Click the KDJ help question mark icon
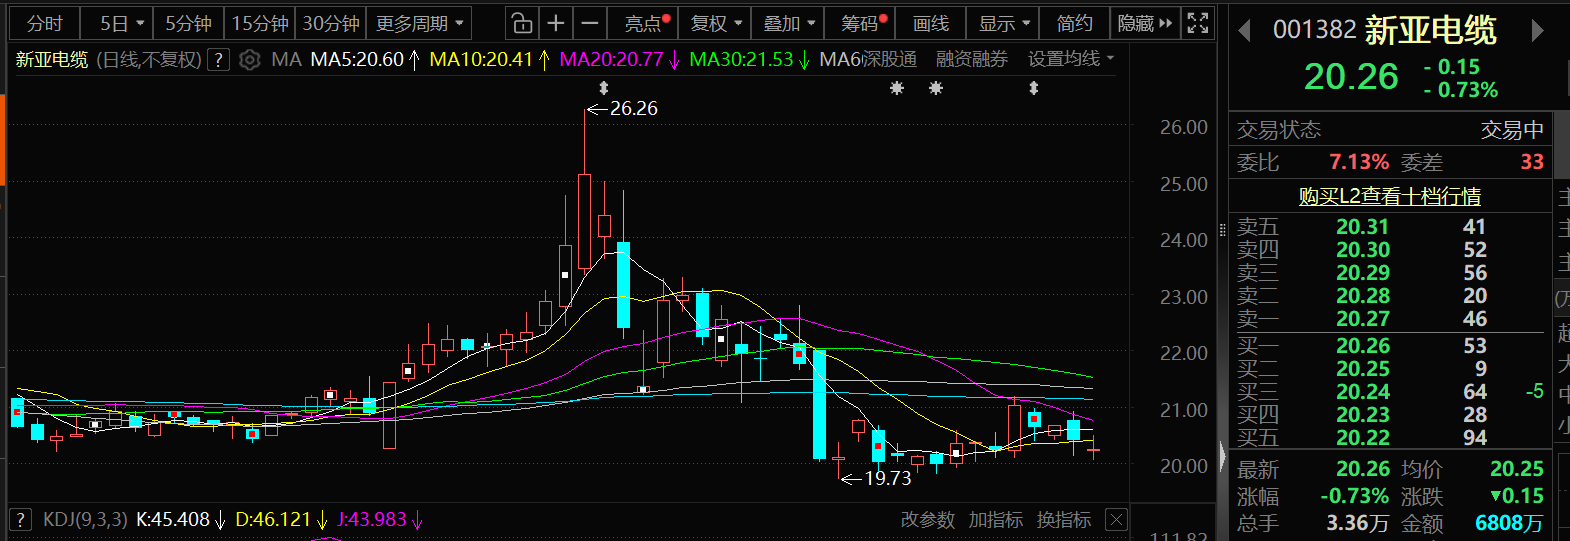This screenshot has height=541, width=1570. coord(21,520)
